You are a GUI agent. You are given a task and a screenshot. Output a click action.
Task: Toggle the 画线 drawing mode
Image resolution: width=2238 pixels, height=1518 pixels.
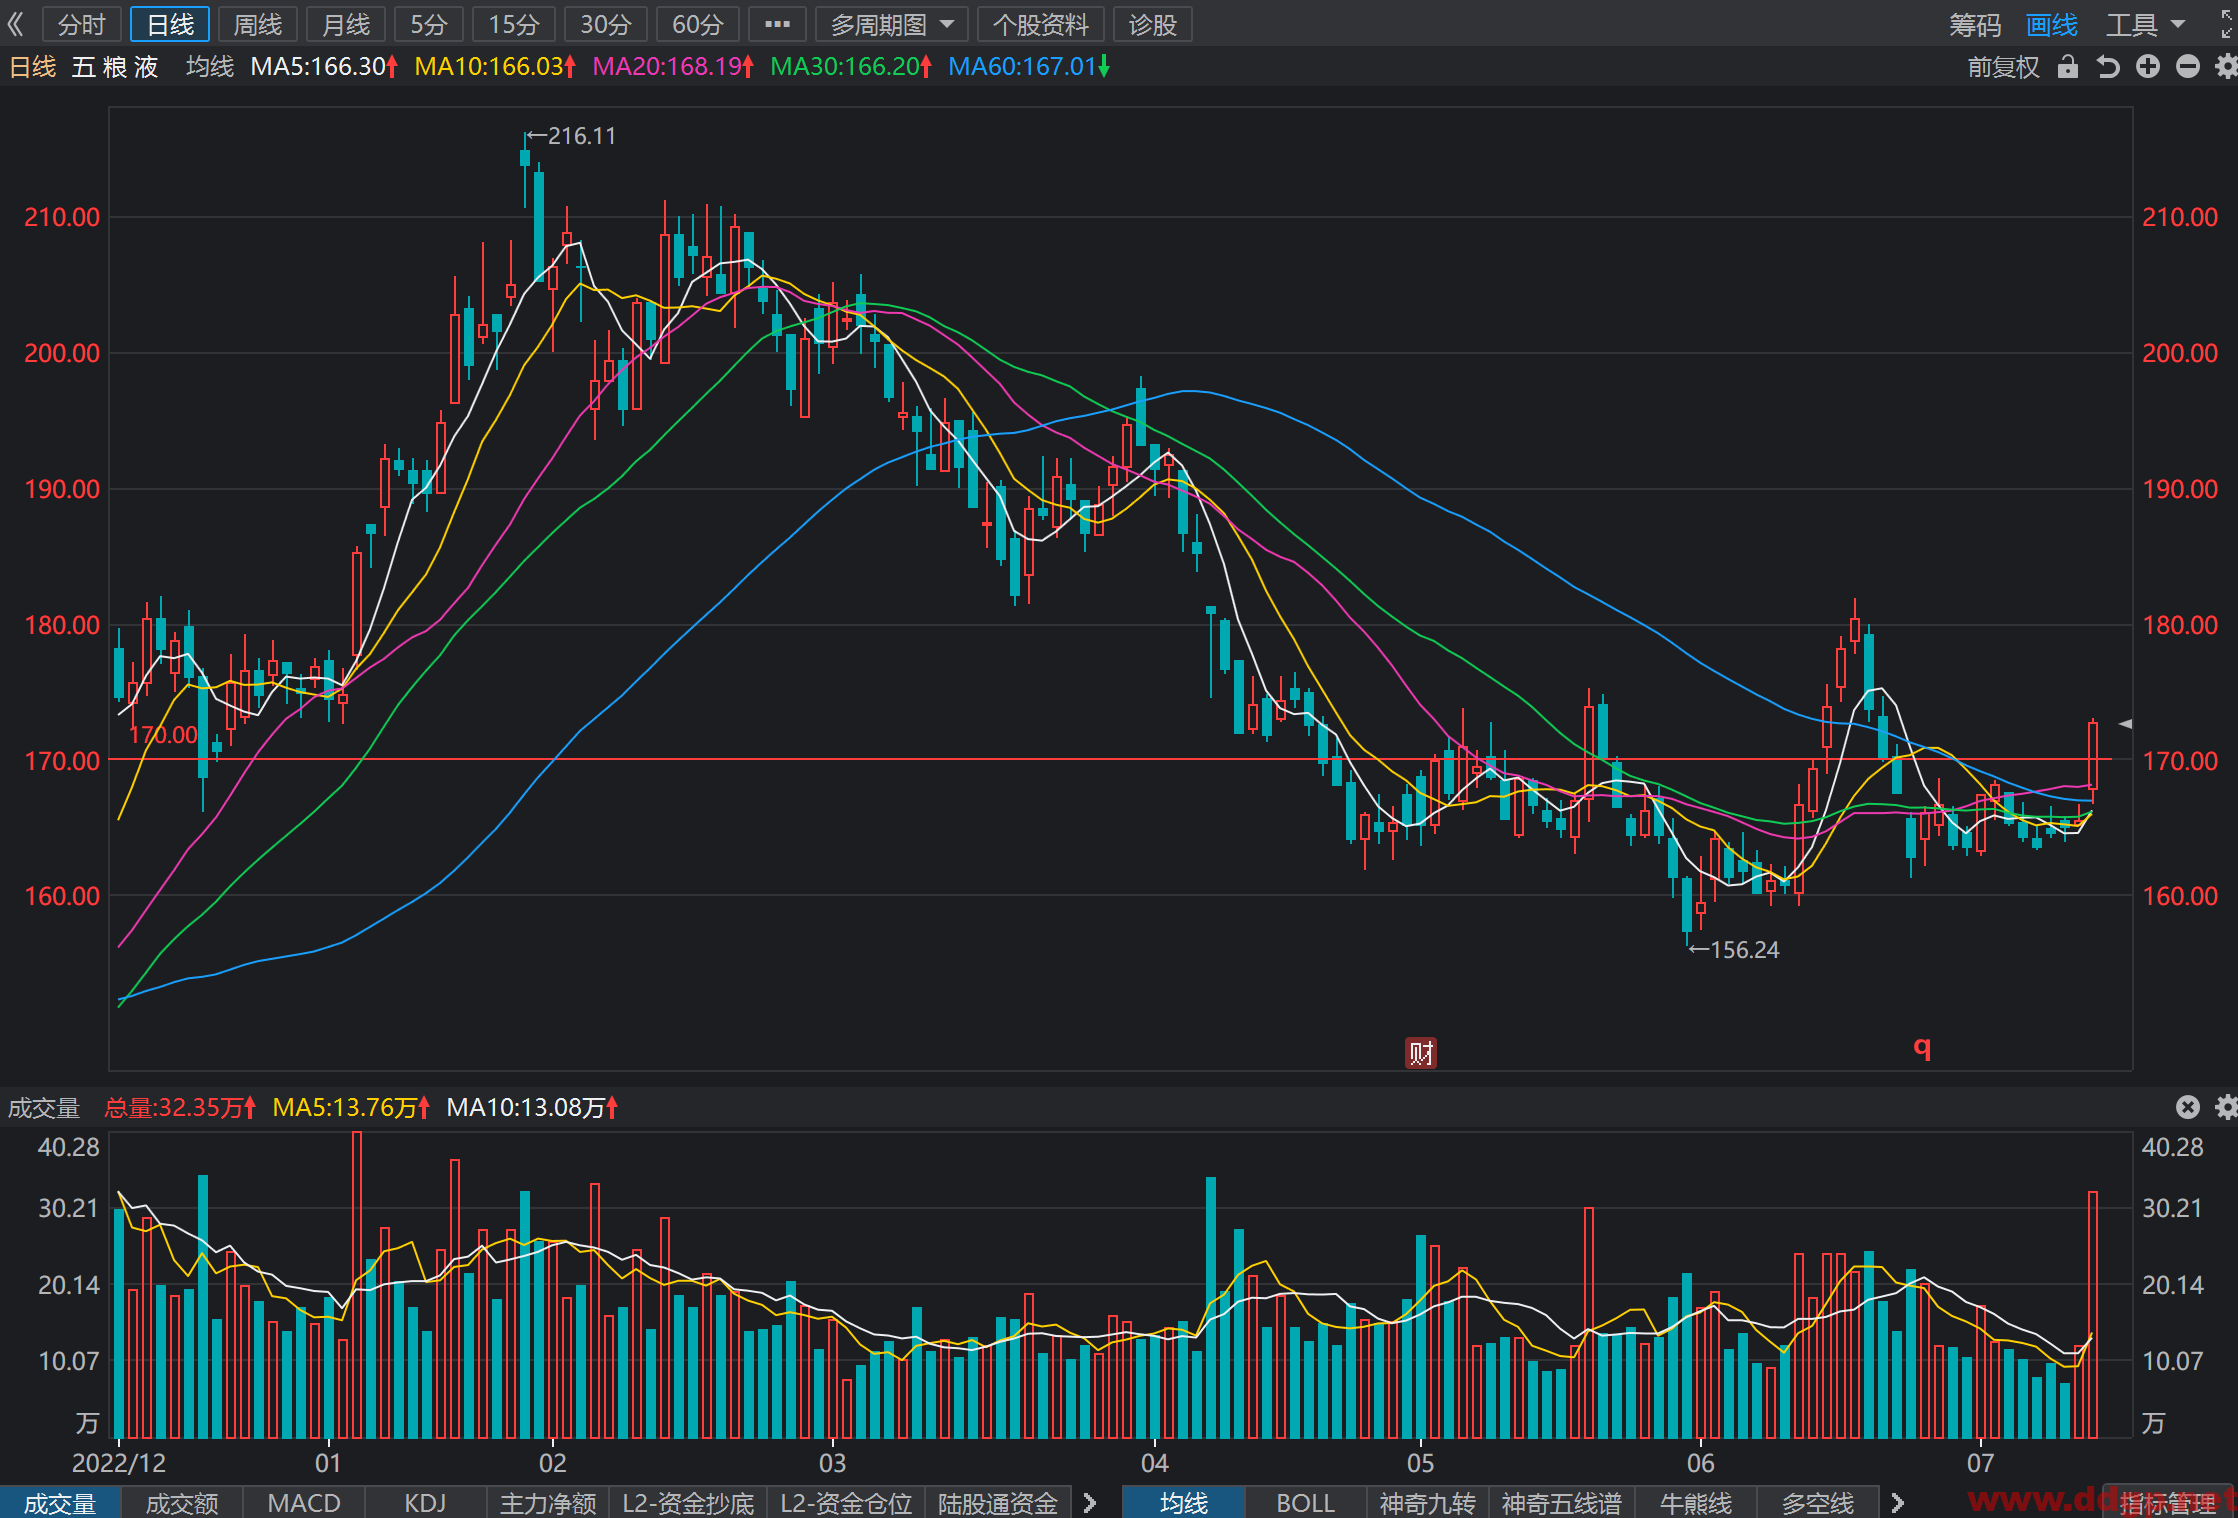click(x=2051, y=25)
